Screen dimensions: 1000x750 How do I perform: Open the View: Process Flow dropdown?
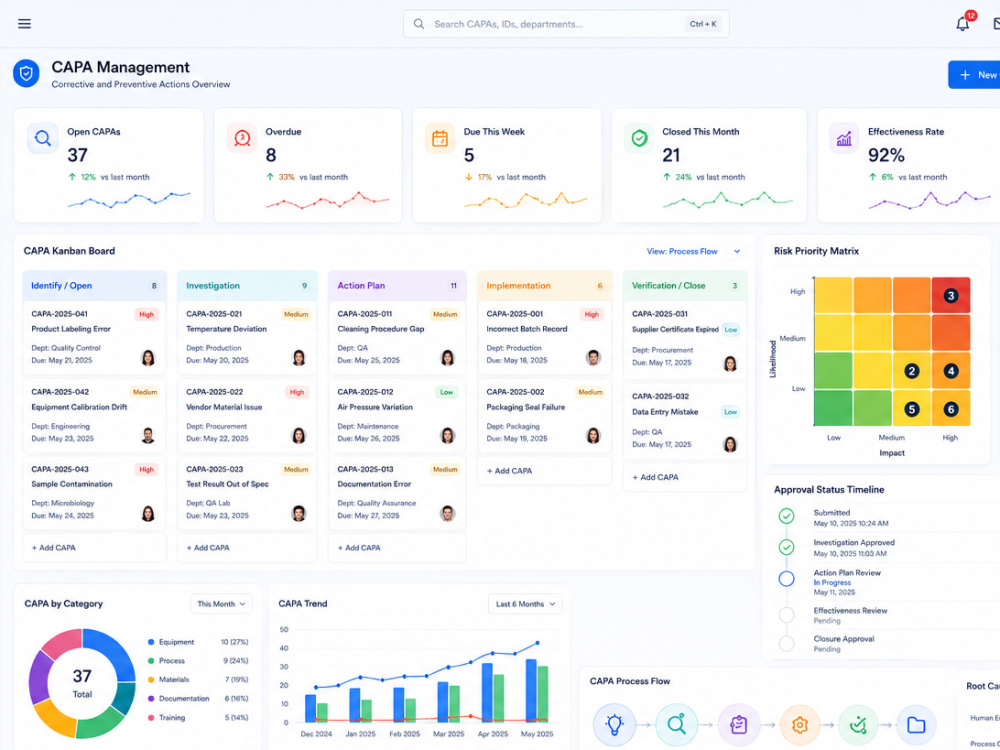[694, 251]
